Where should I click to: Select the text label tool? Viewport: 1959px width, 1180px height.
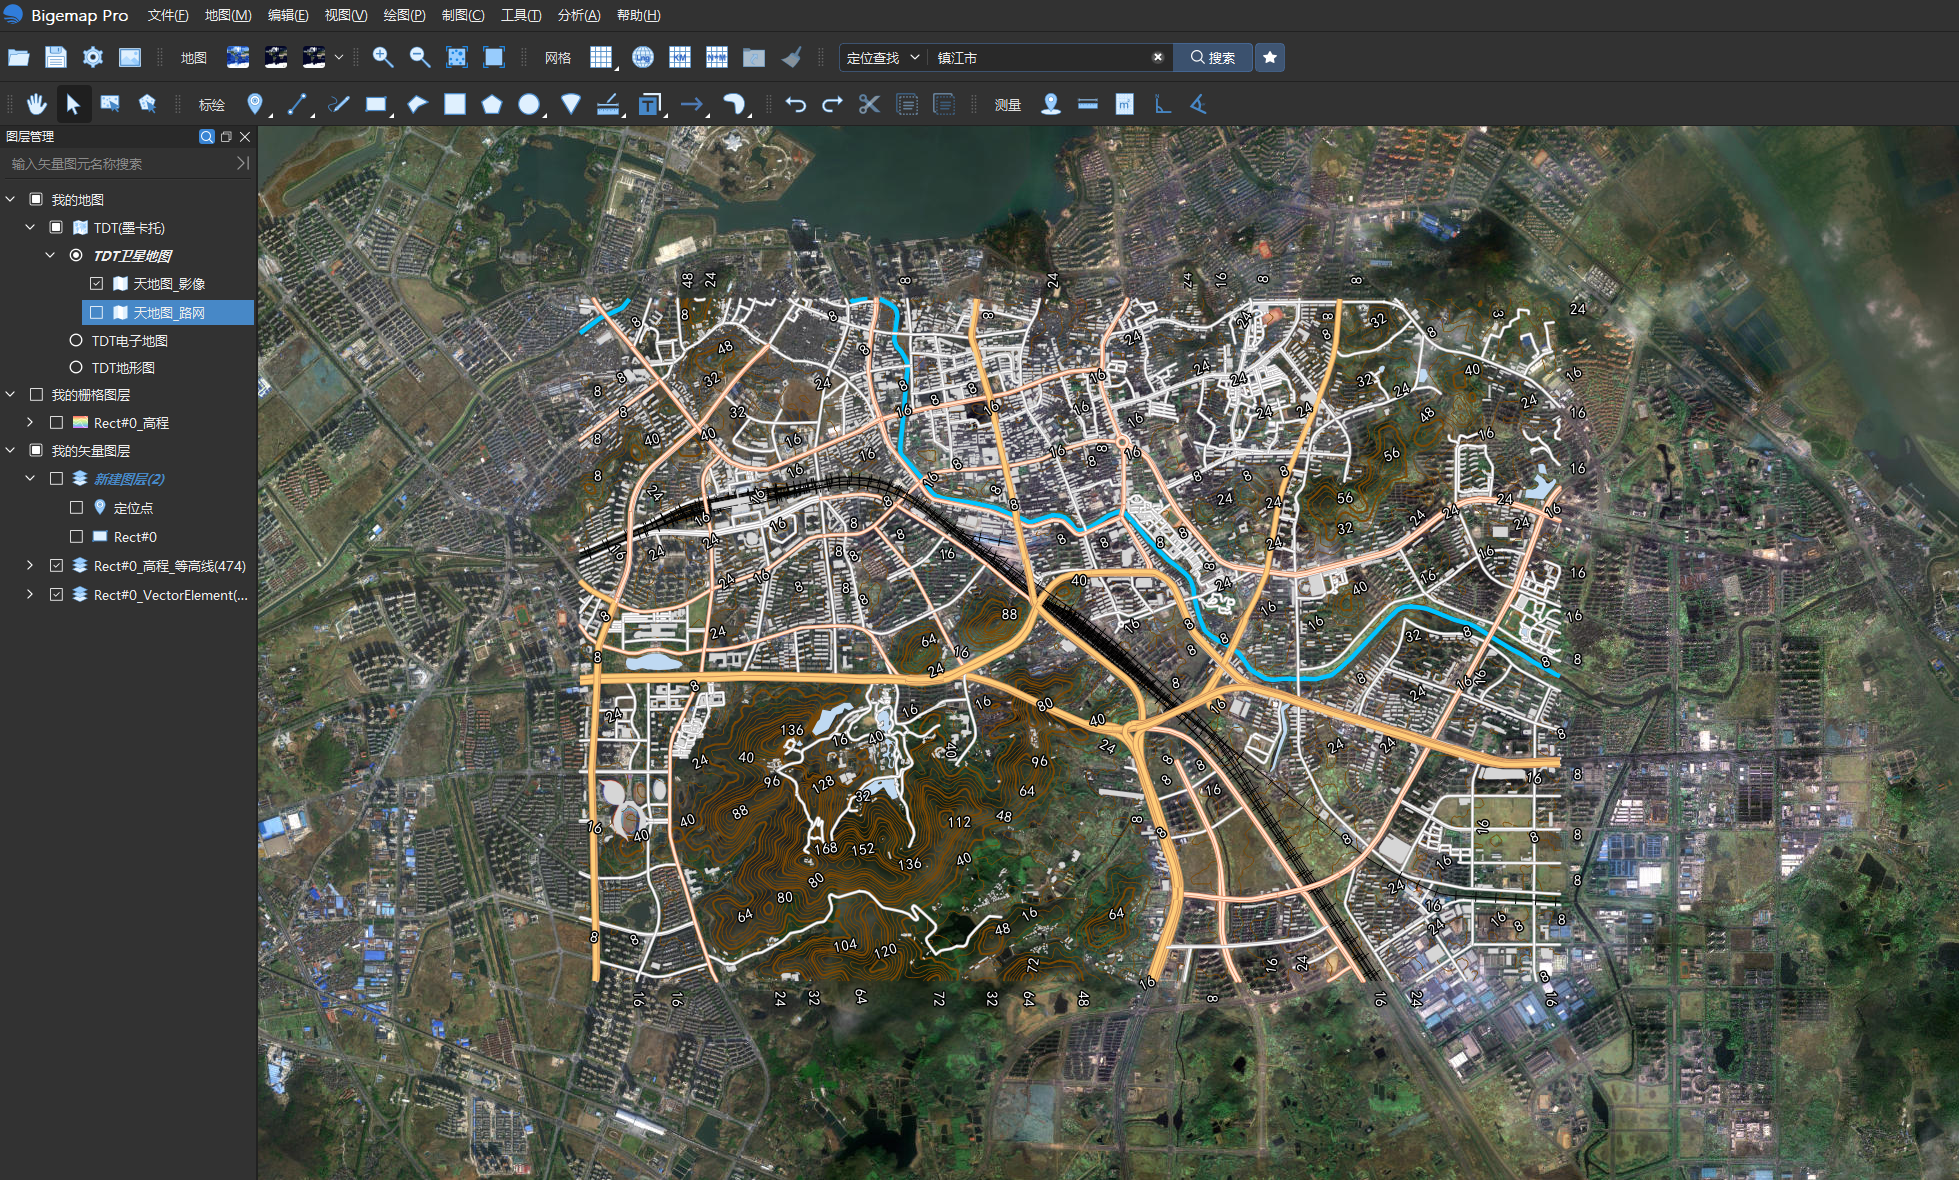pyautogui.click(x=650, y=104)
